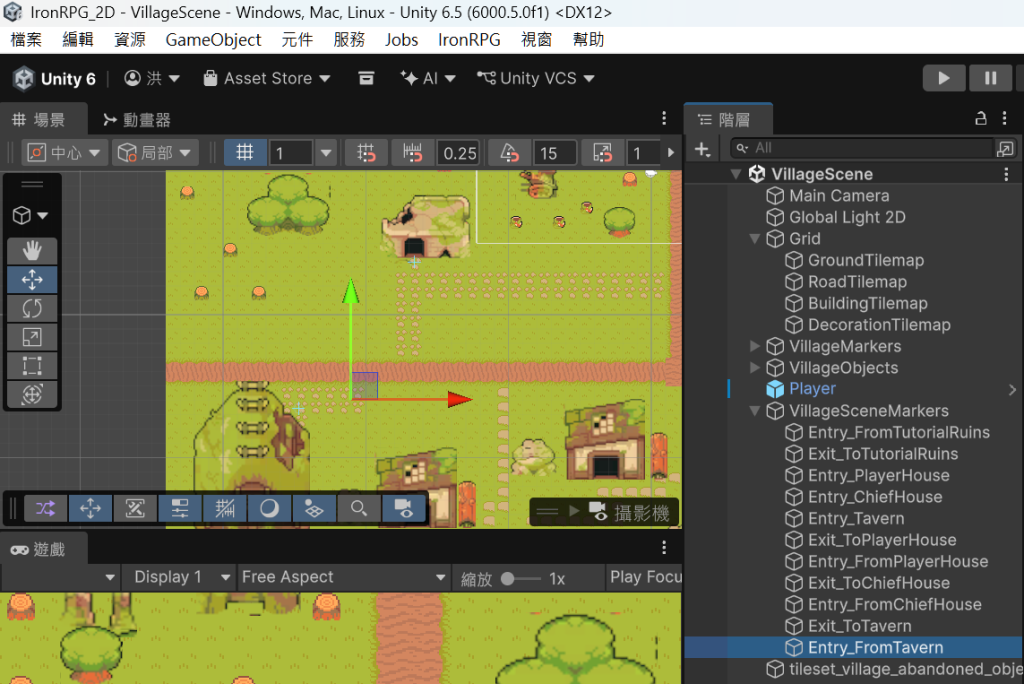Click the increment snap ruler icon

412,153
